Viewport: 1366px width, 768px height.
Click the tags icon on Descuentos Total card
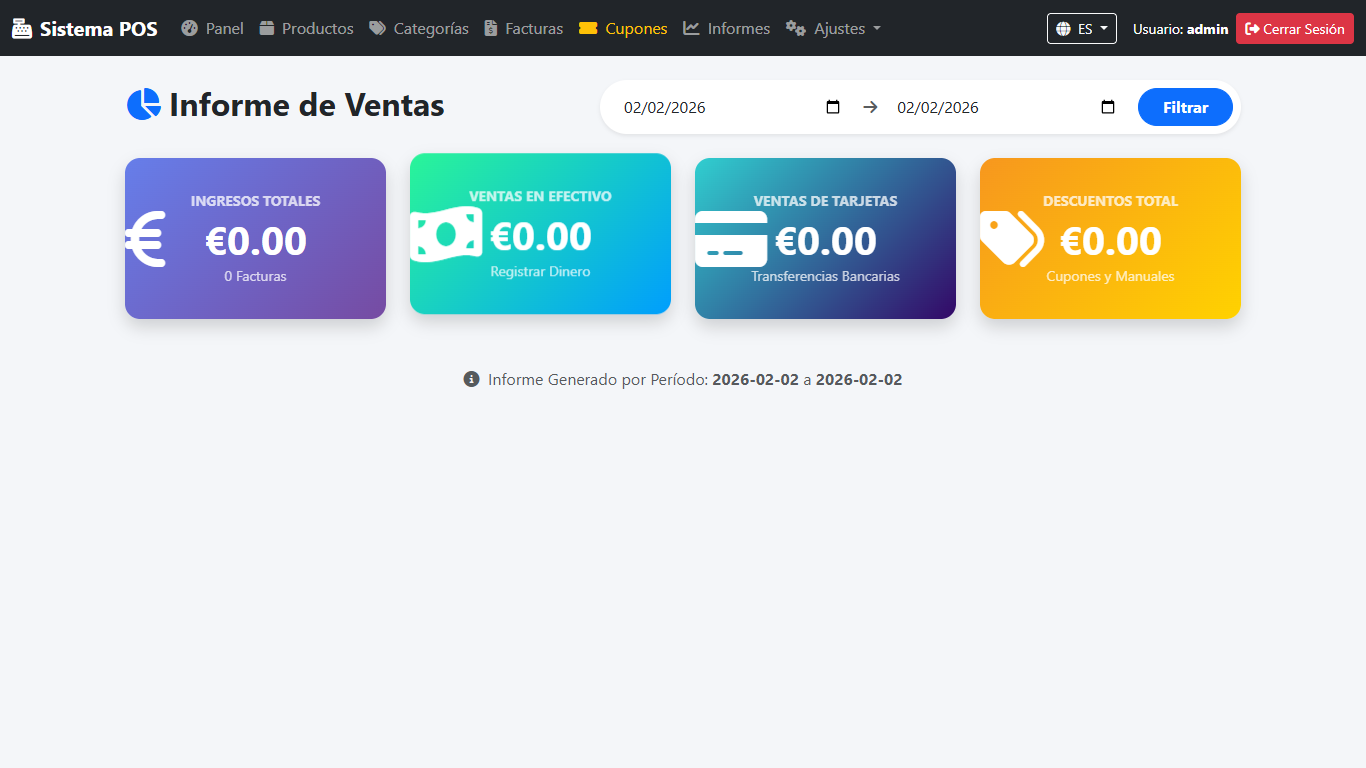[x=1012, y=239]
